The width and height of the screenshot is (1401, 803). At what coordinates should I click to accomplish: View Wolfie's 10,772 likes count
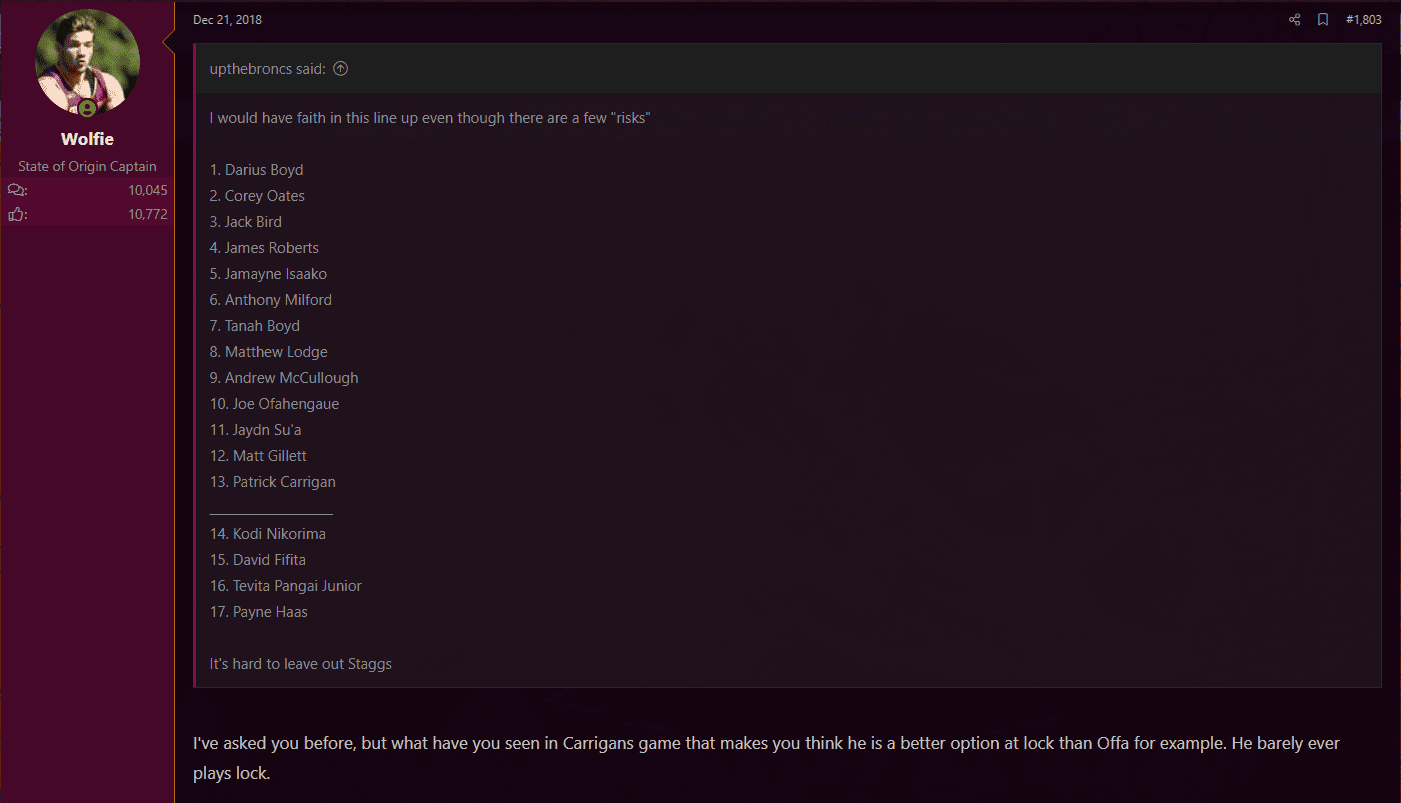pyautogui.click(x=148, y=214)
